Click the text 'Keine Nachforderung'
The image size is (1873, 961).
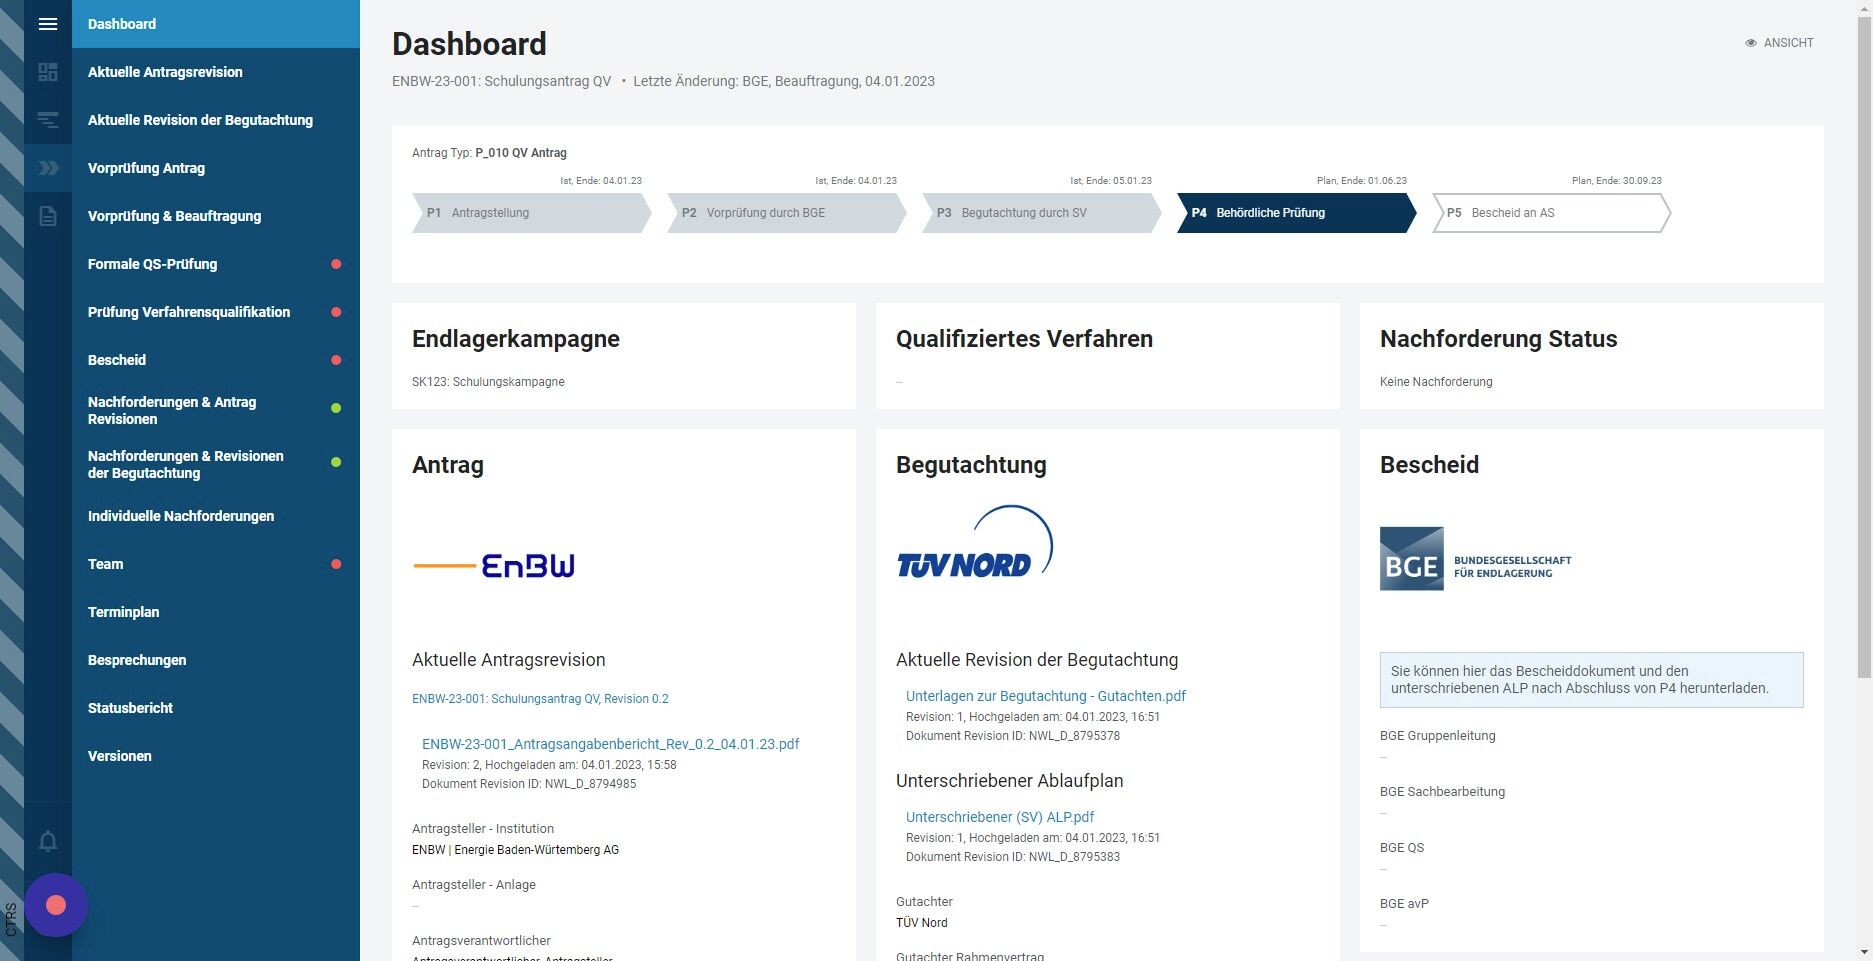pos(1436,382)
